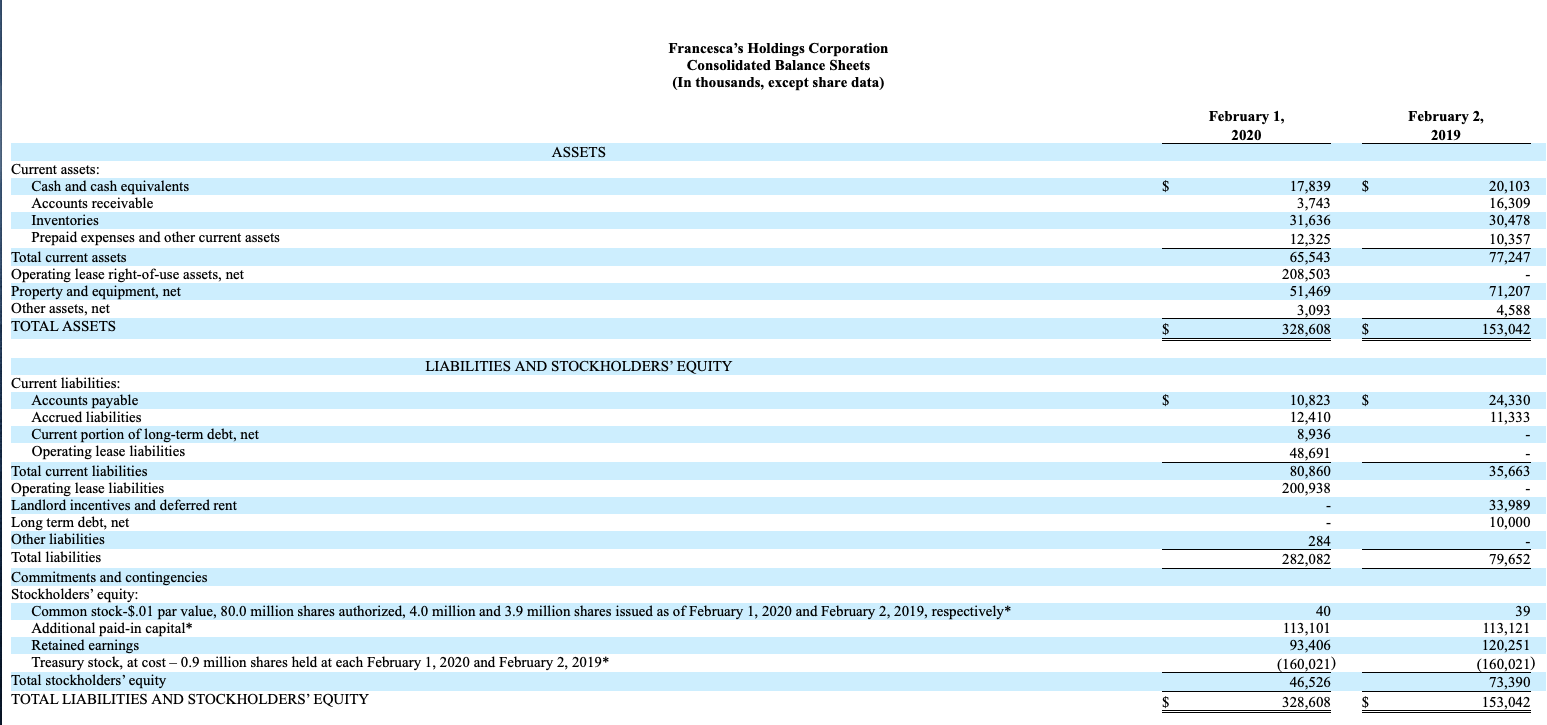Click the 'Accounts receivable' row label
1547x725 pixels.
coord(92,203)
